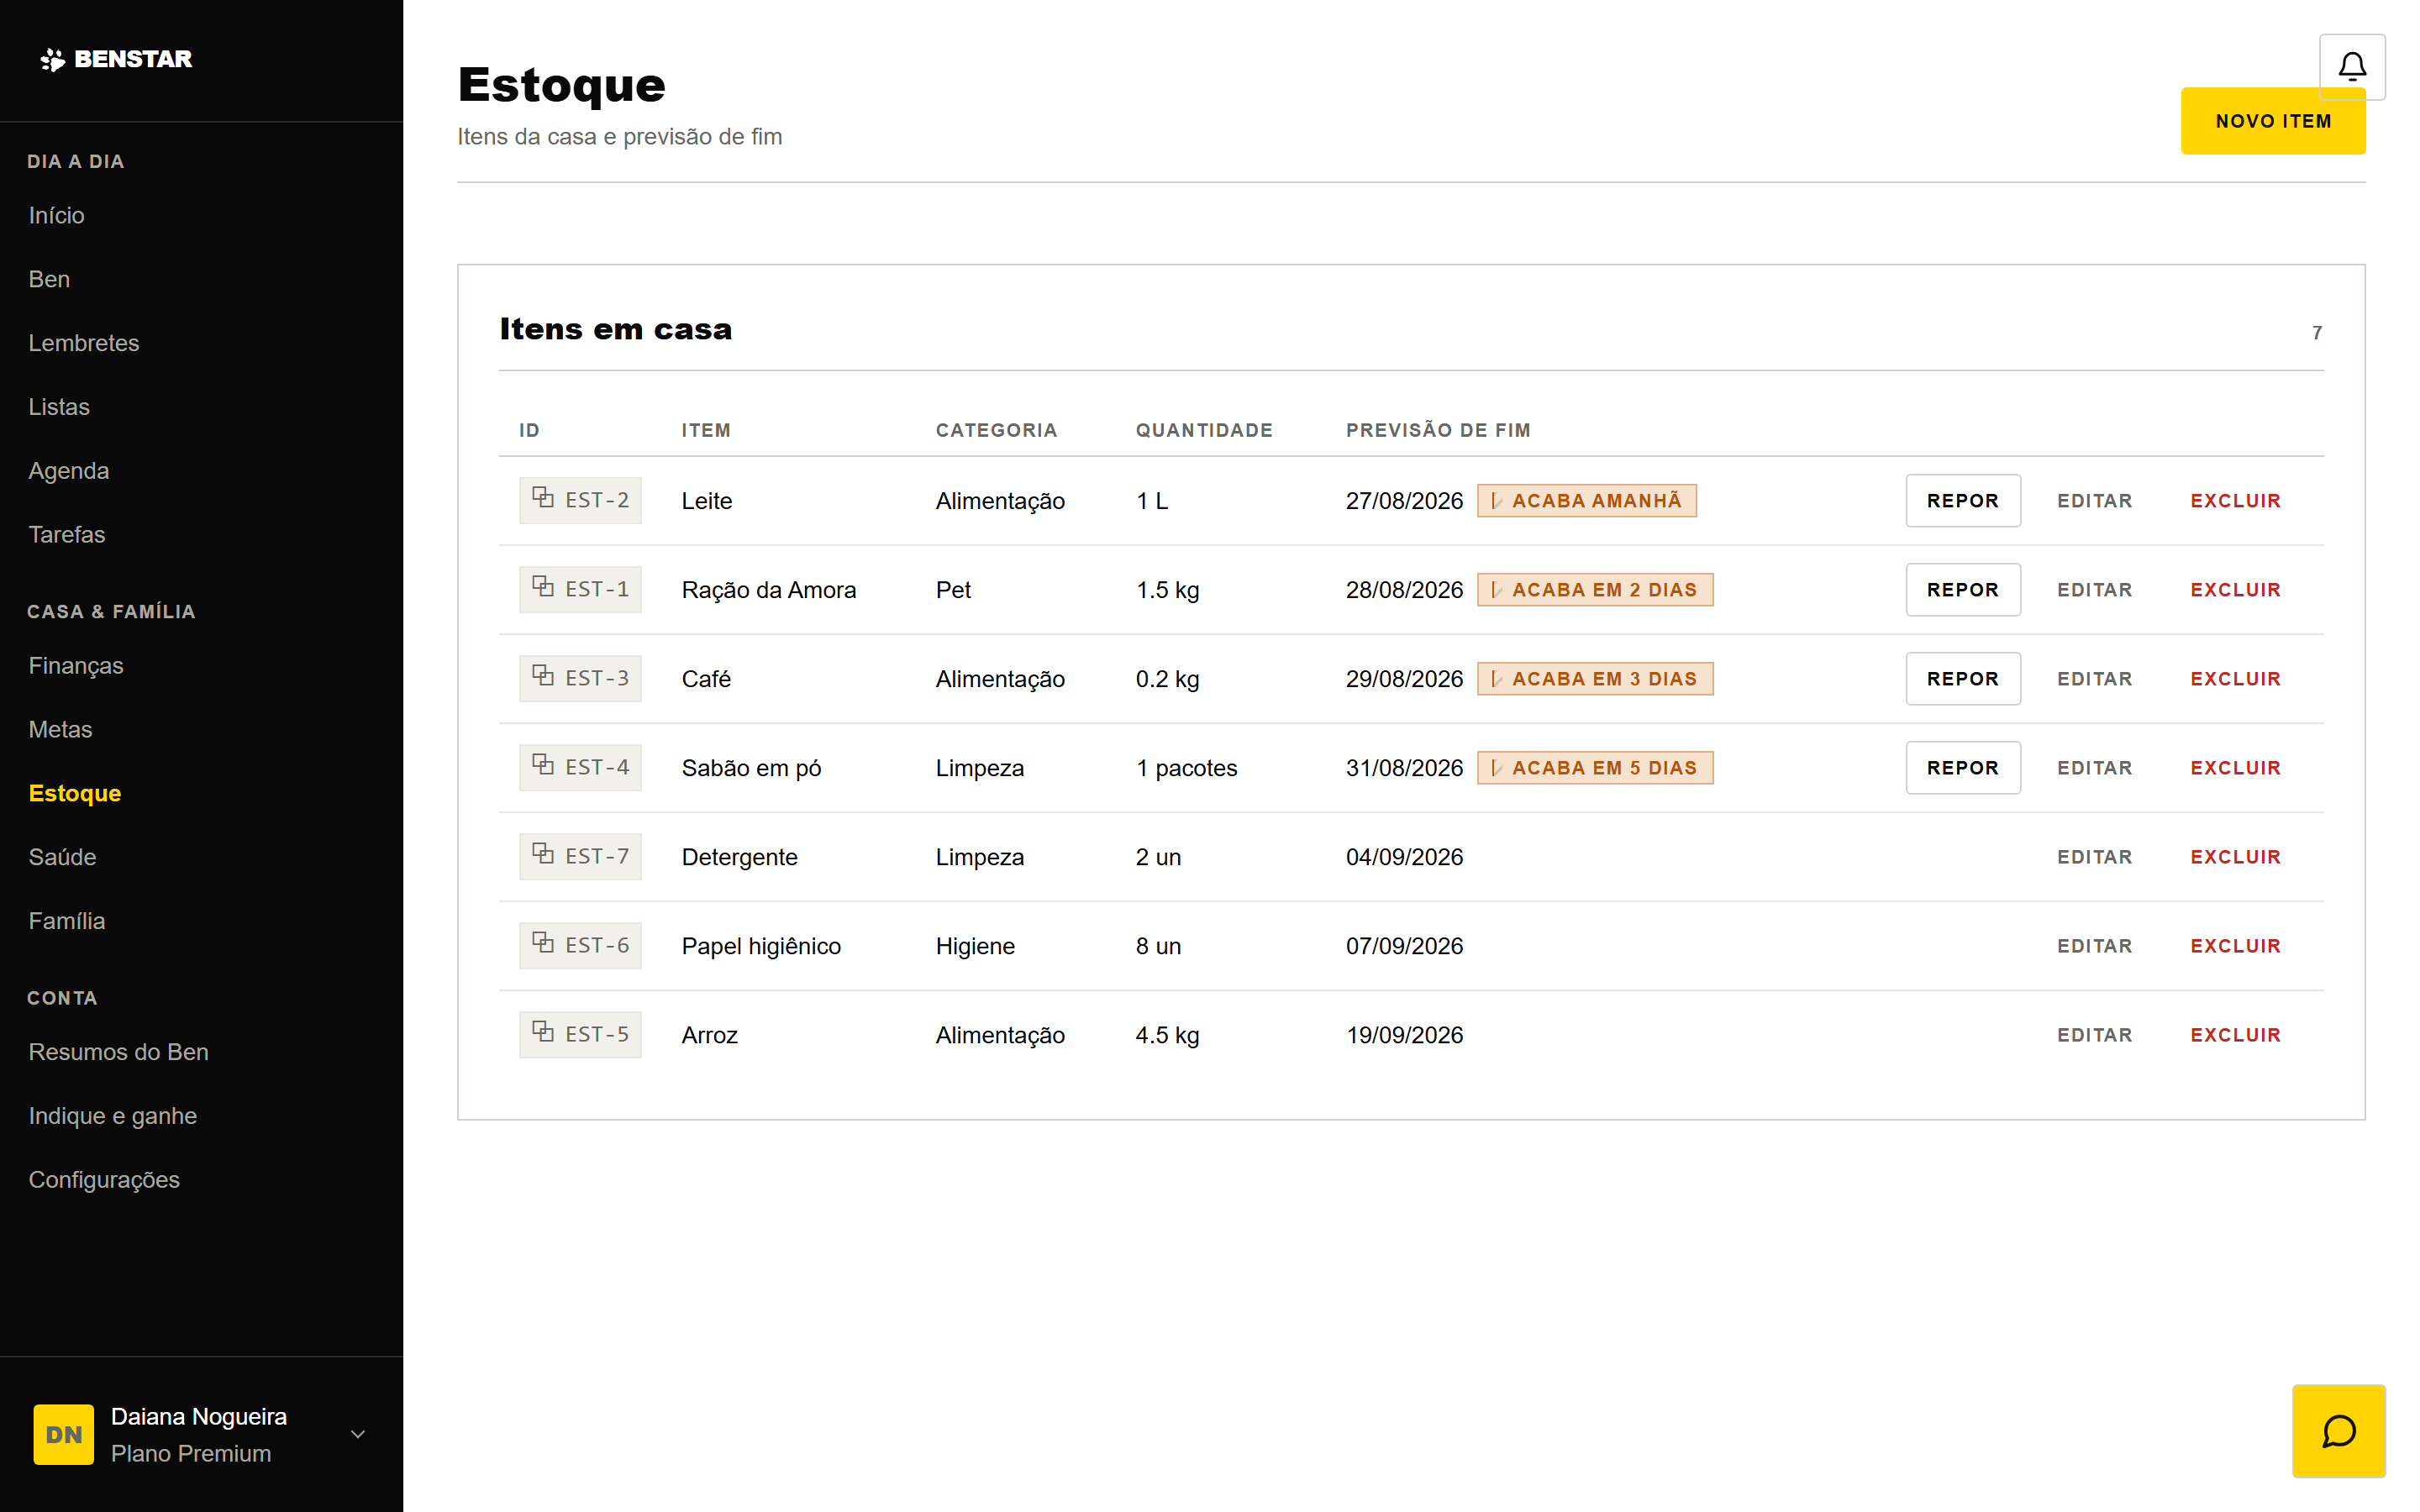The height and width of the screenshot is (1512, 2420).
Task: Copy the EST-4 item ID
Action: click(x=580, y=767)
